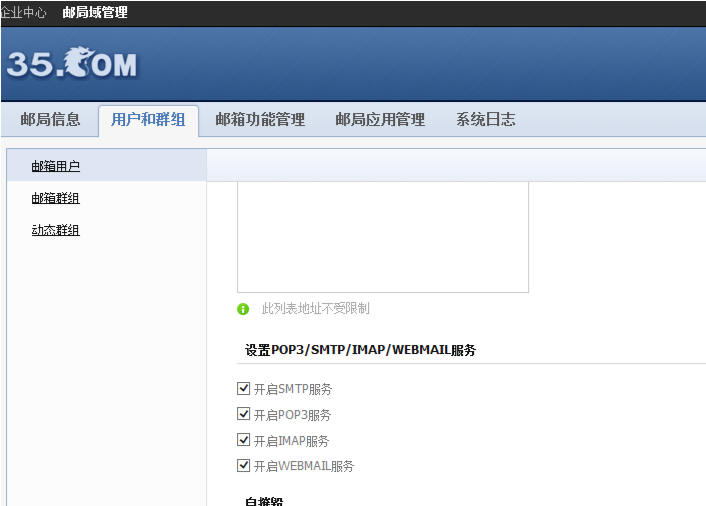Switch to the 邮箱功能管理 tab
The height and width of the screenshot is (506, 706).
coord(260,120)
